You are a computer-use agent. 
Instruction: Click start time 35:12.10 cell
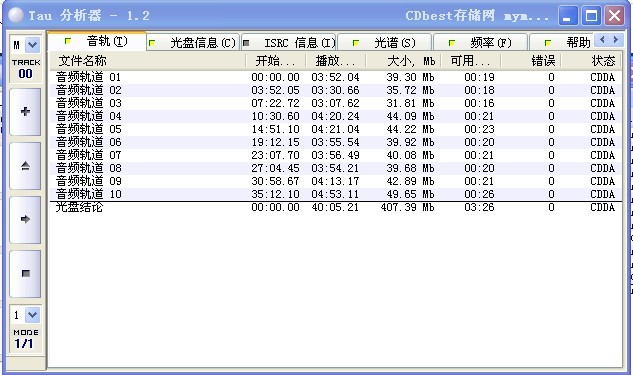[x=275, y=194]
